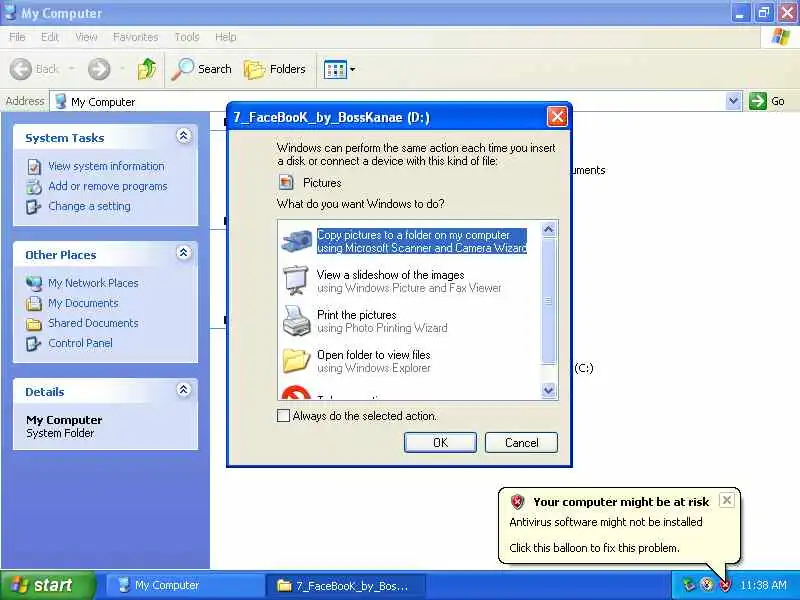The height and width of the screenshot is (600, 800).
Task: Click the My Documents folder icon
Action: tap(34, 304)
